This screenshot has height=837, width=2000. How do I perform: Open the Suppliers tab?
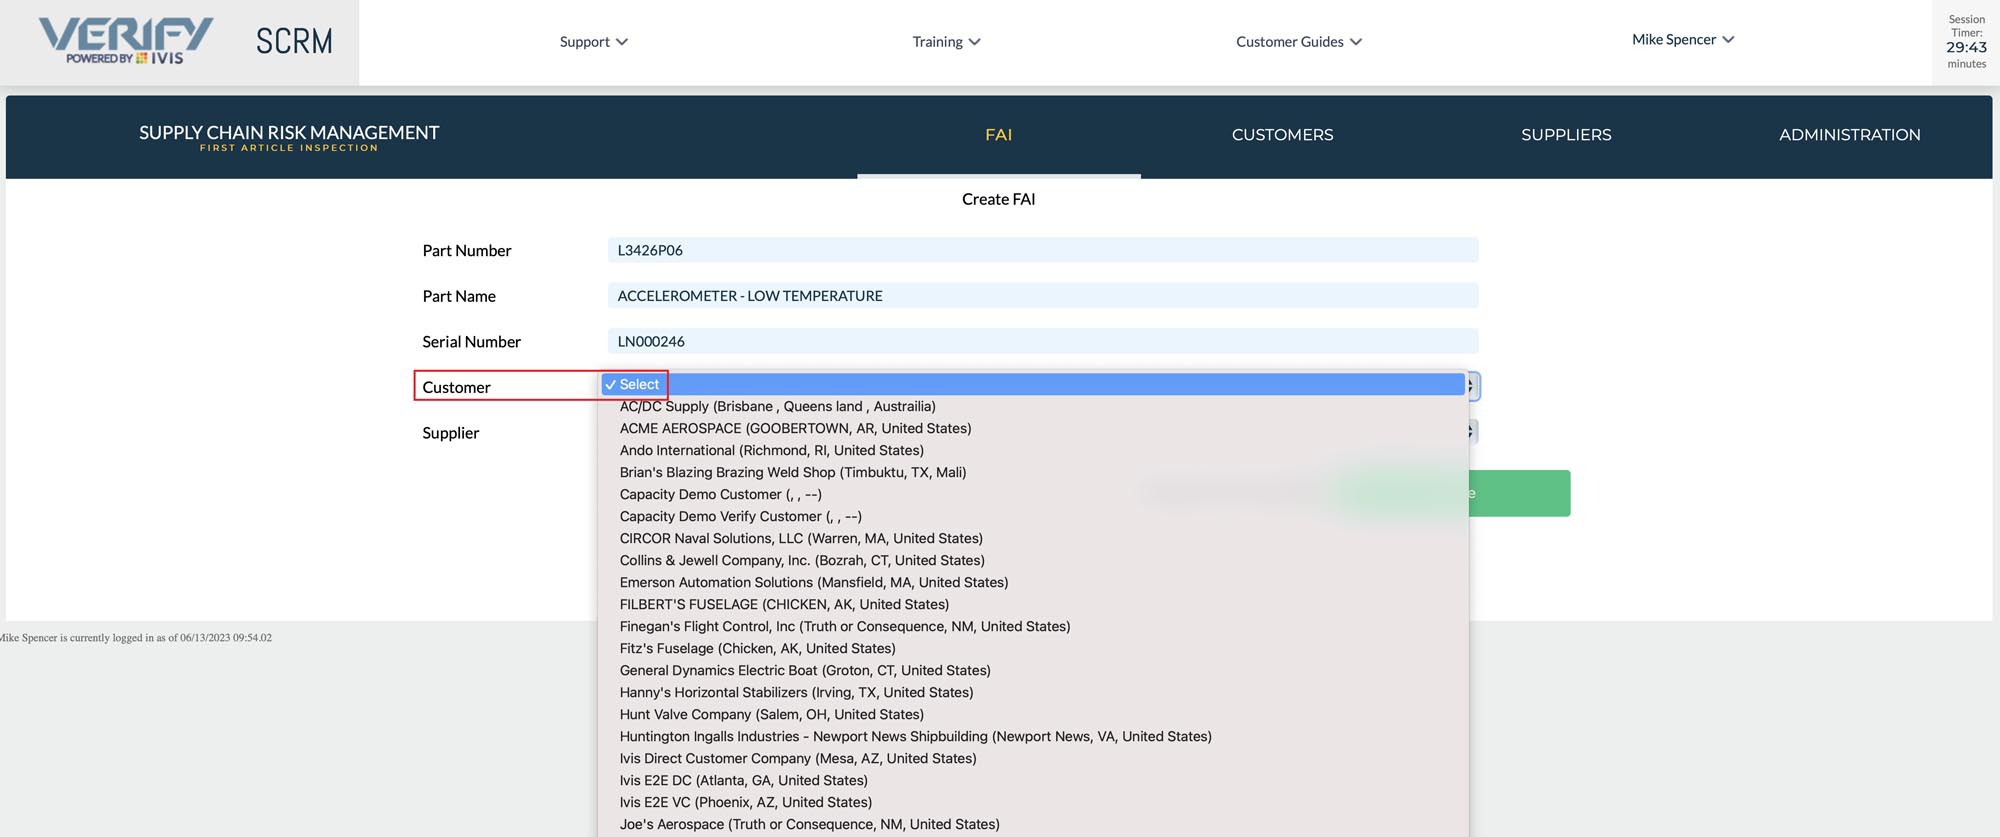tap(1566, 135)
